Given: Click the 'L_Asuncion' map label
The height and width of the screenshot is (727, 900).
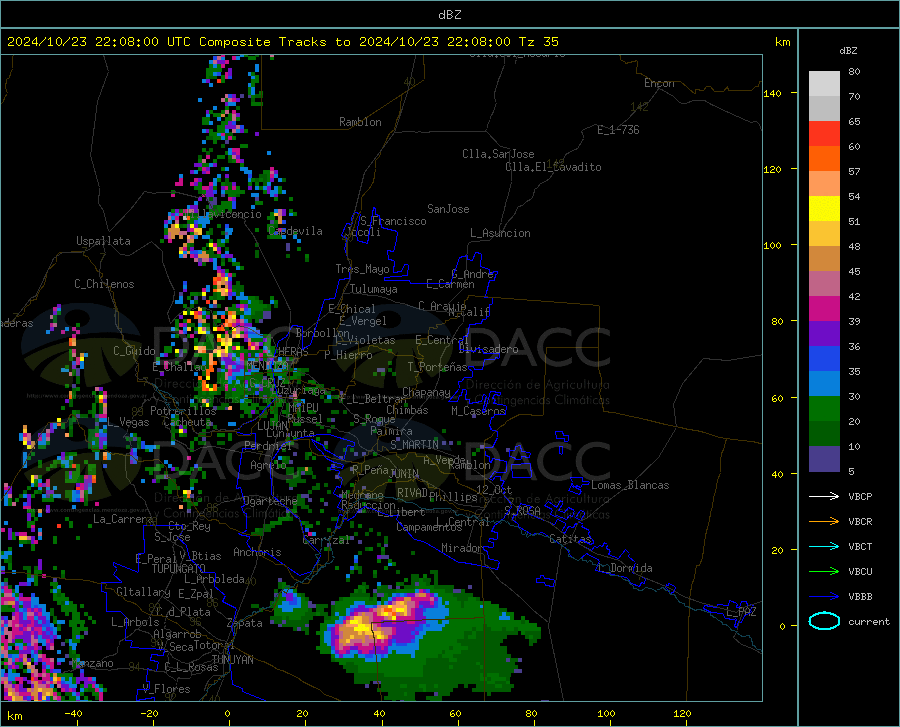Looking at the screenshot, I should point(500,233).
